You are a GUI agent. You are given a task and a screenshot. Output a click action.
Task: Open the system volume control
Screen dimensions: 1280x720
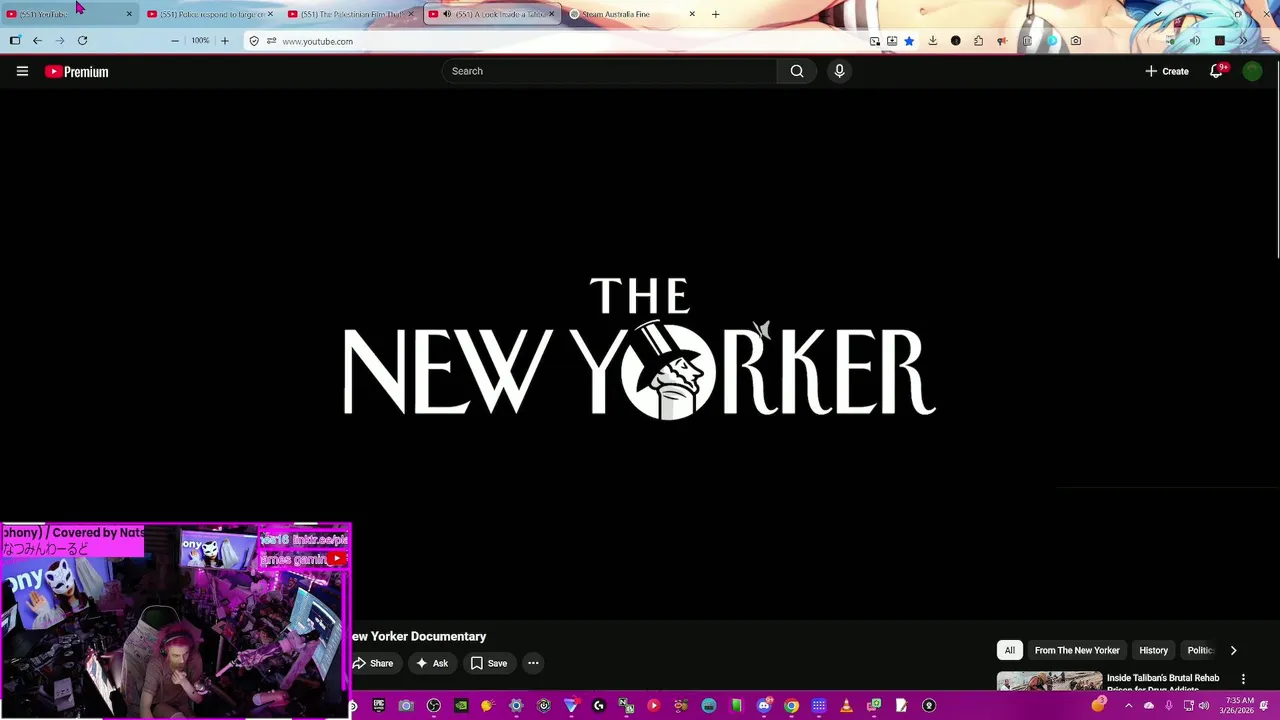click(x=1203, y=706)
